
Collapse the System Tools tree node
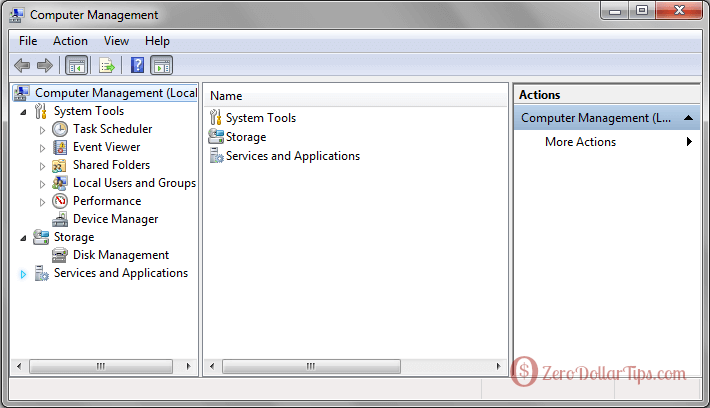(x=24, y=112)
